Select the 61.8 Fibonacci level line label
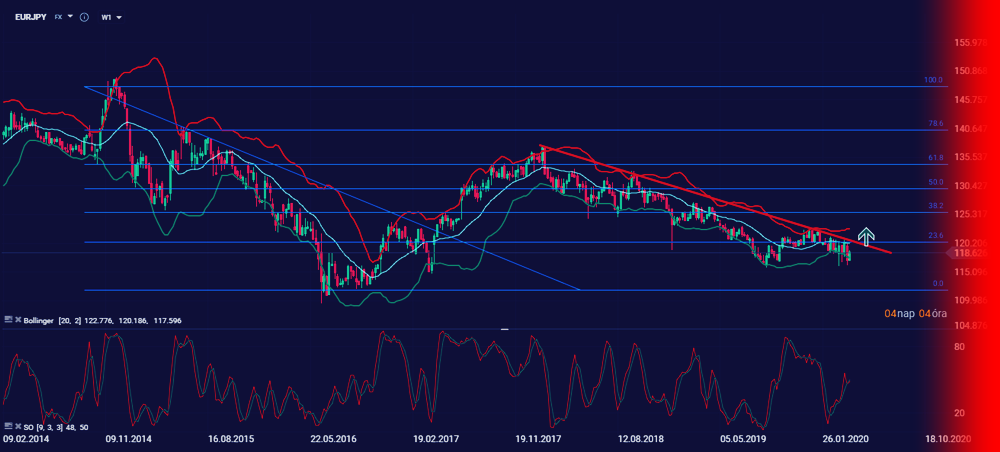This screenshot has height=452, width=1000. [x=936, y=158]
